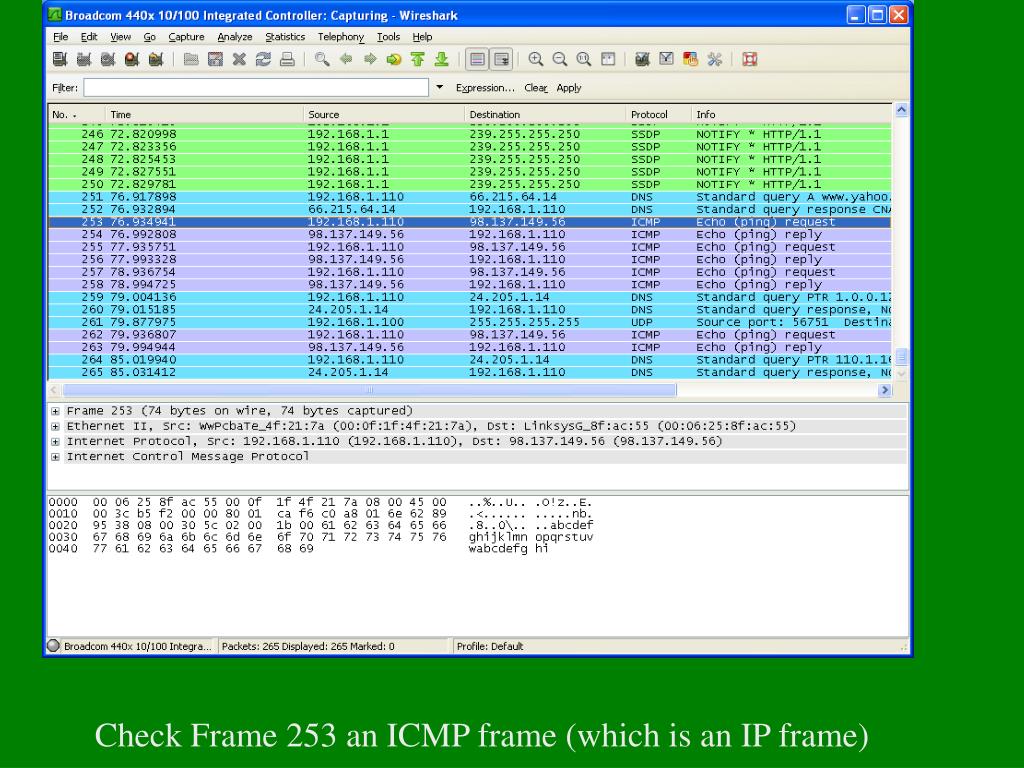This screenshot has height=768, width=1024.
Task: Go forward in packet history
Action: pyautogui.click(x=370, y=59)
